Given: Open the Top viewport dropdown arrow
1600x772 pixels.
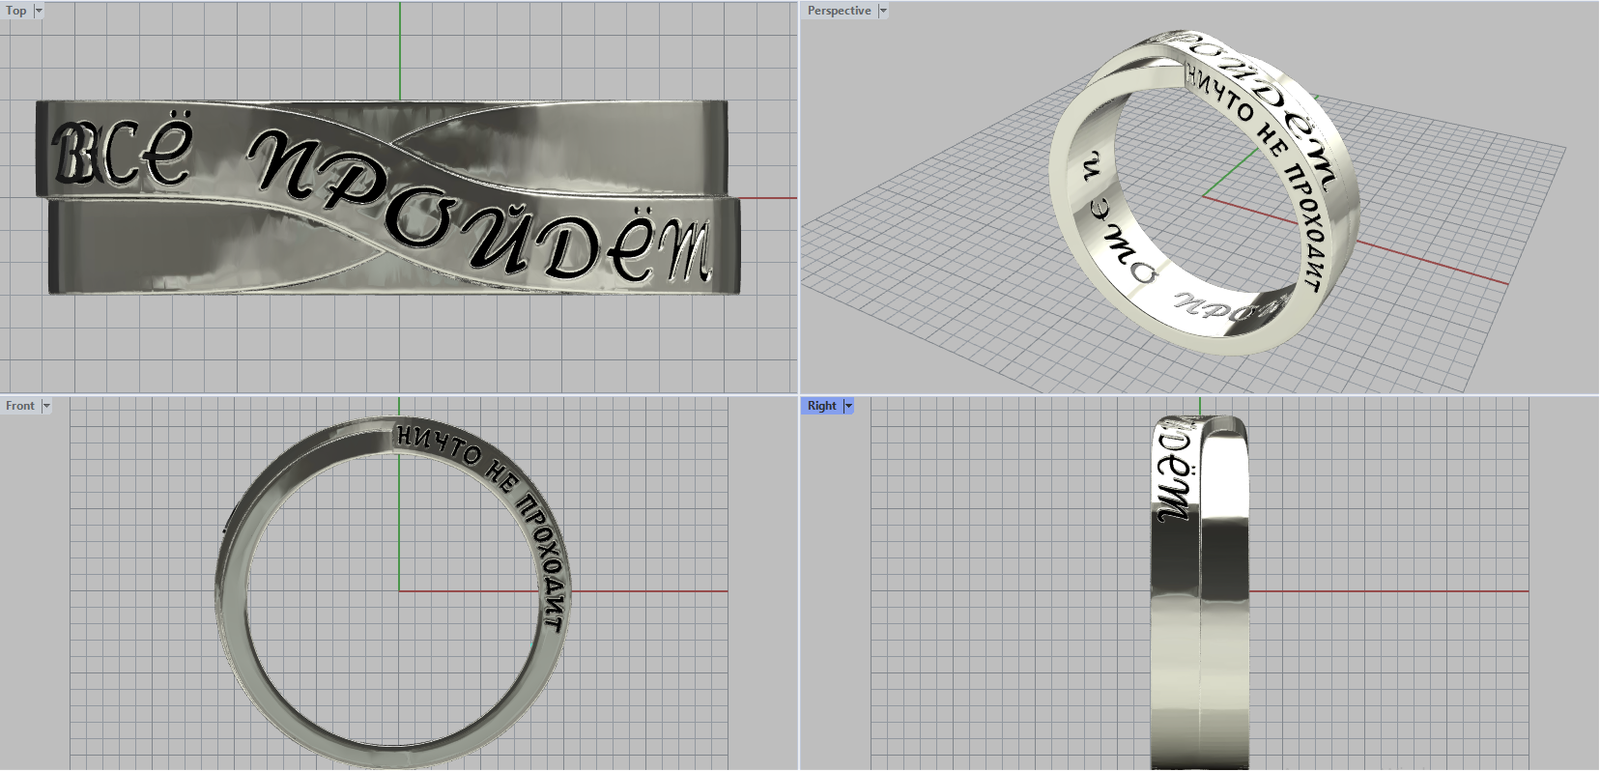Looking at the screenshot, I should point(39,11).
